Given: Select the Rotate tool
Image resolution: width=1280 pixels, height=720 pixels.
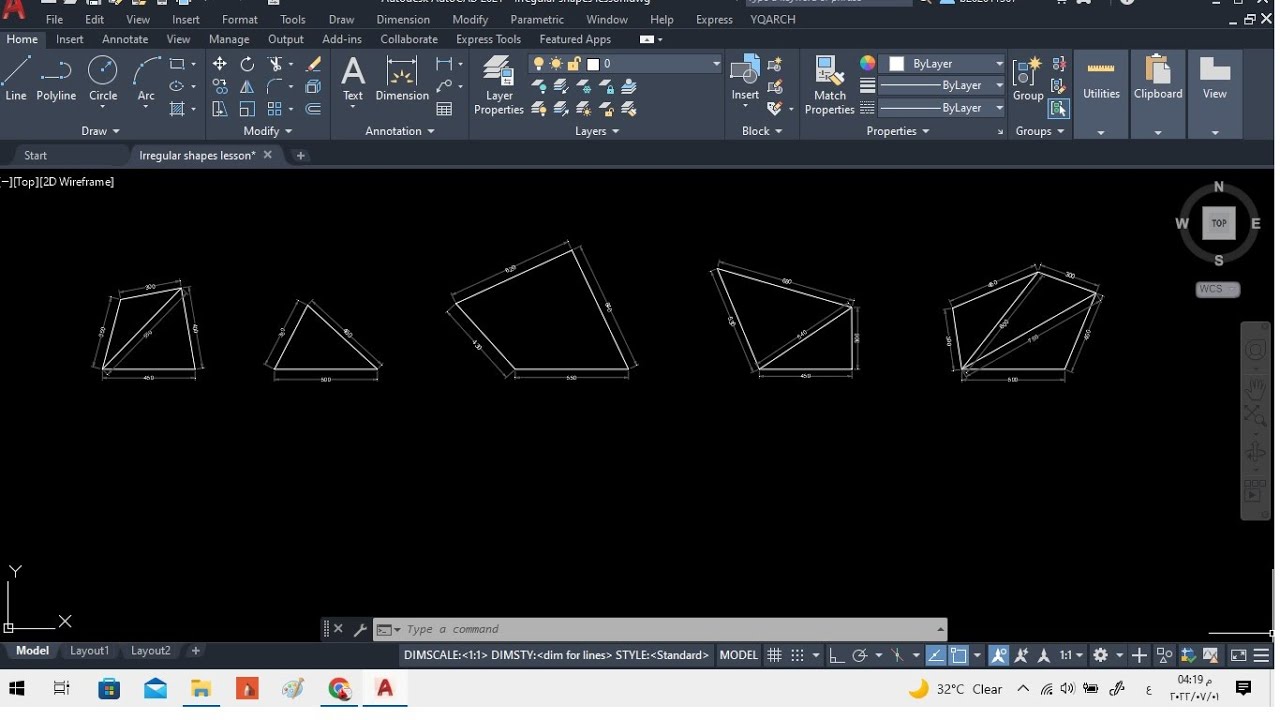Looking at the screenshot, I should coord(247,64).
